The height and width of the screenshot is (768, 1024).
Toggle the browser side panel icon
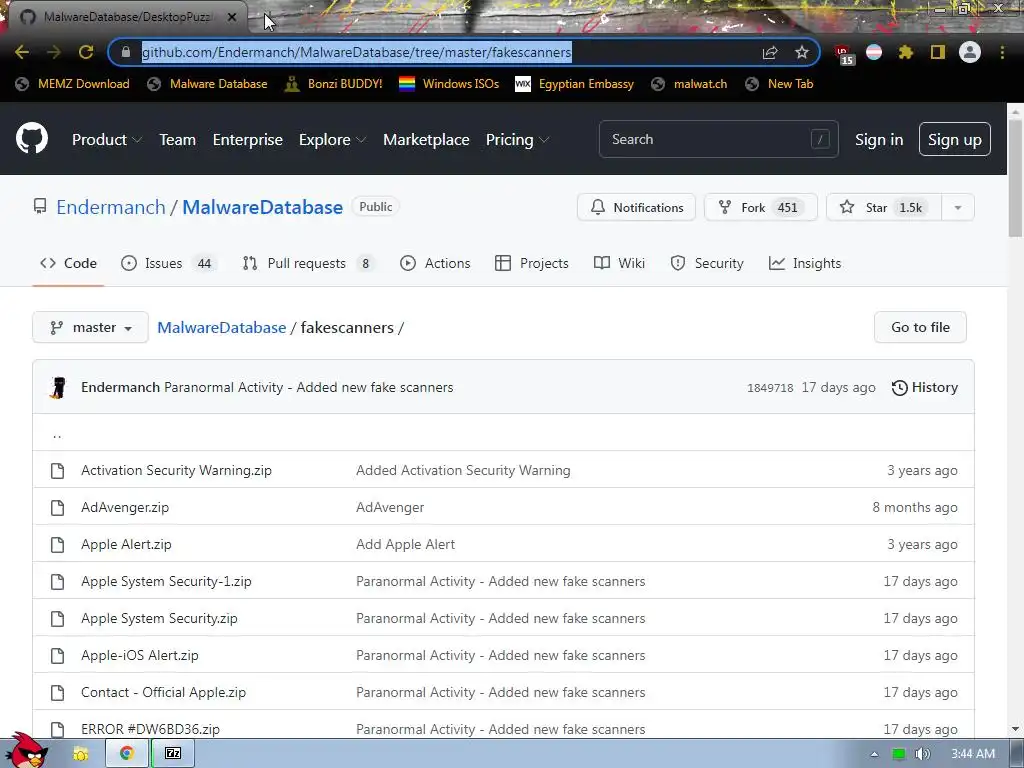[938, 52]
